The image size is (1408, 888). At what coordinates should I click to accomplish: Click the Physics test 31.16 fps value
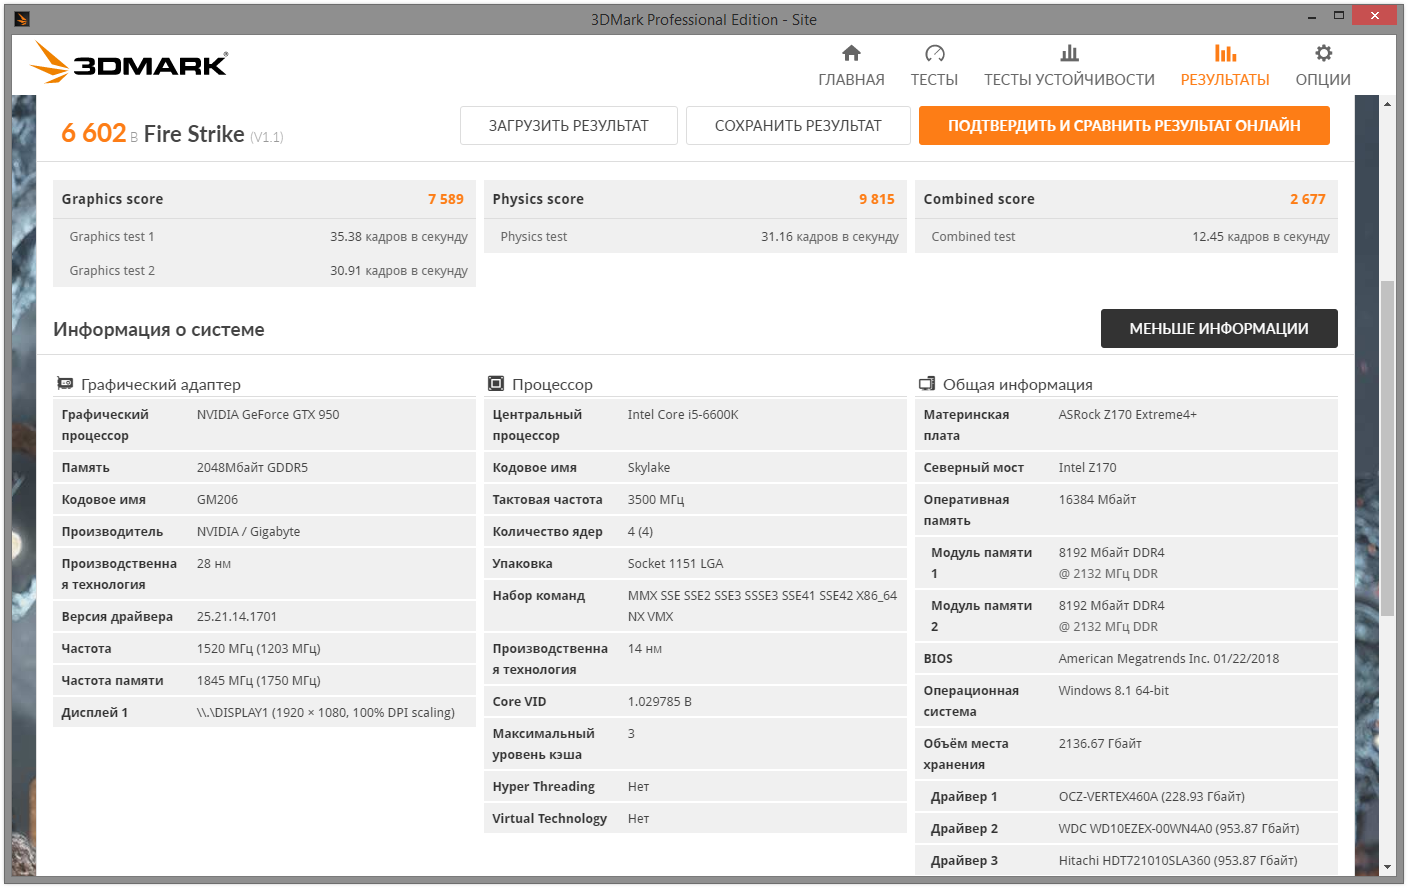830,237
